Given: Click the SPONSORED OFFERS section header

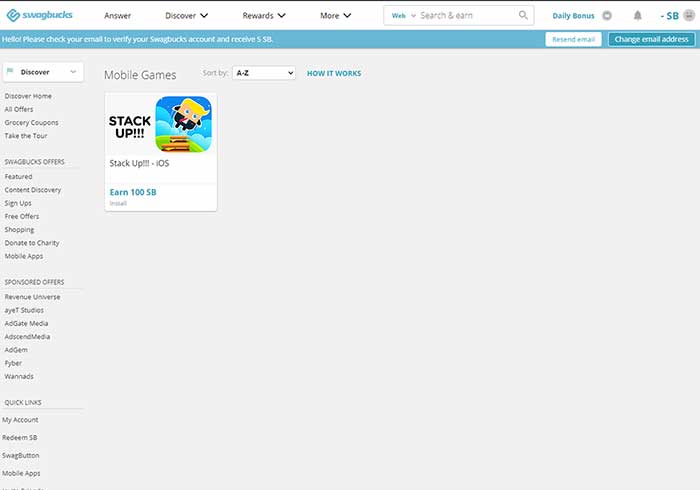Looking at the screenshot, I should click(34, 282).
